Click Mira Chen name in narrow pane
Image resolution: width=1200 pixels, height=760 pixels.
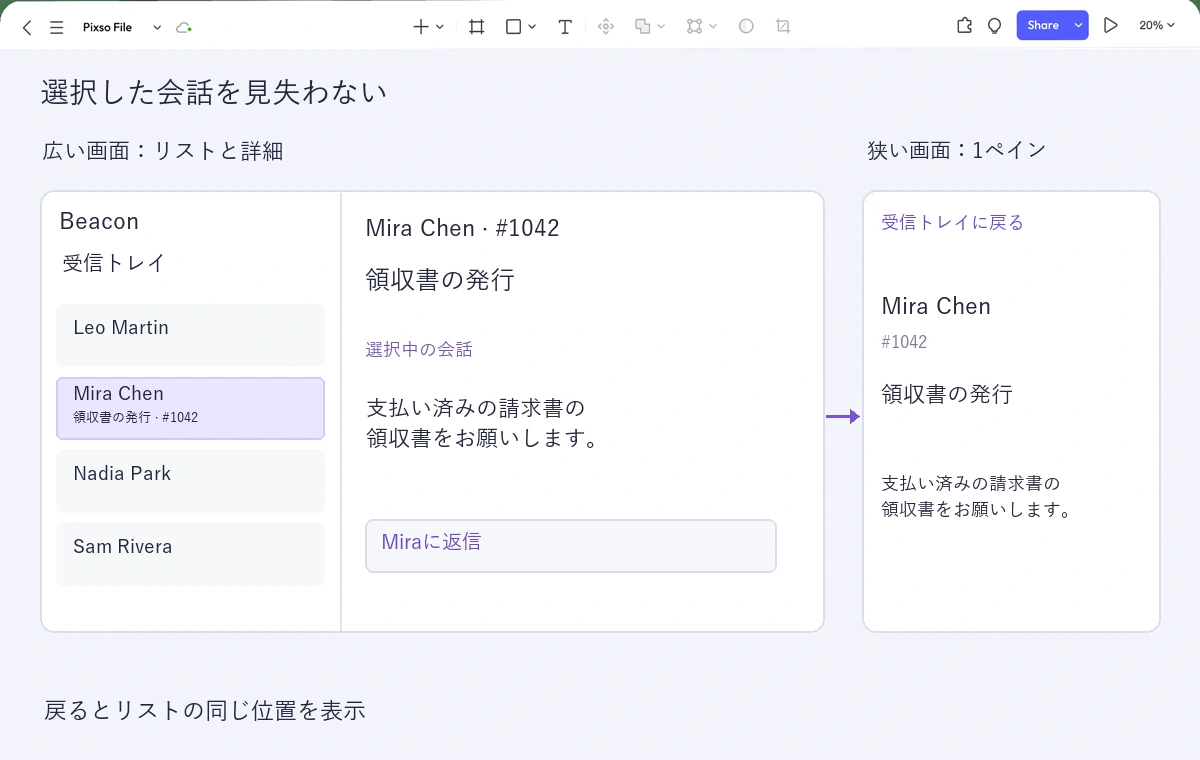tap(936, 306)
